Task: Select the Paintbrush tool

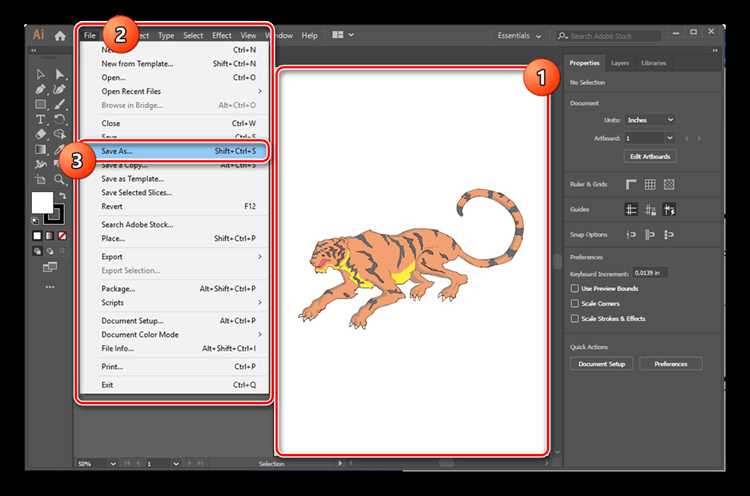Action: 60,104
